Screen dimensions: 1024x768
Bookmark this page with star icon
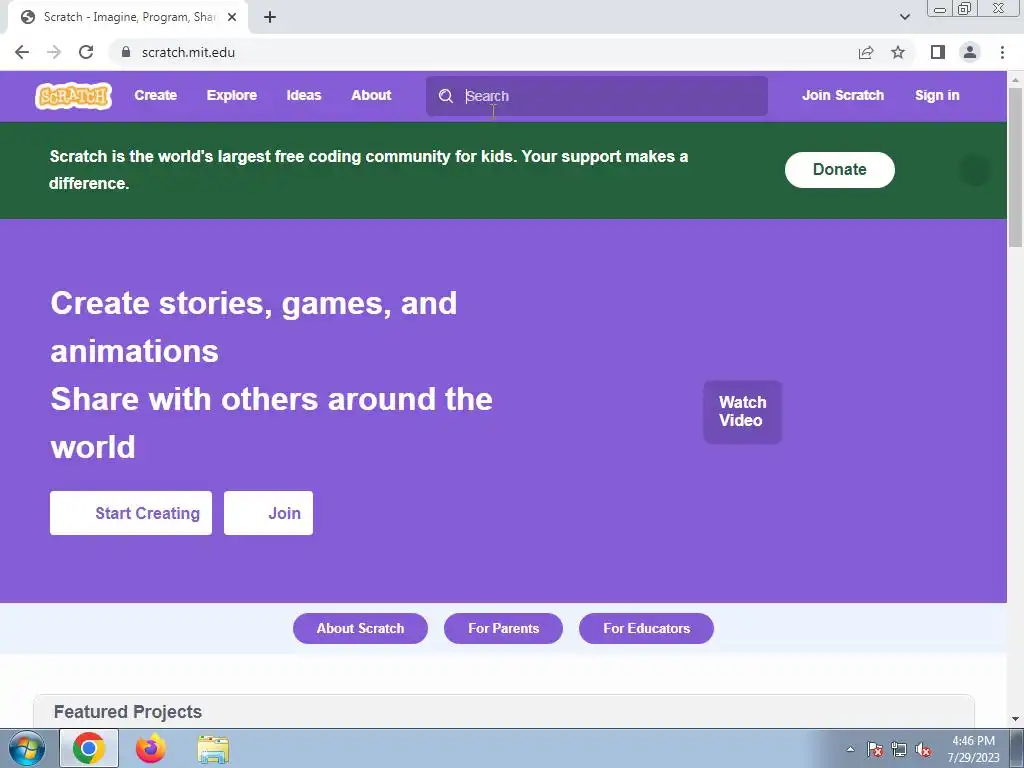pos(898,52)
